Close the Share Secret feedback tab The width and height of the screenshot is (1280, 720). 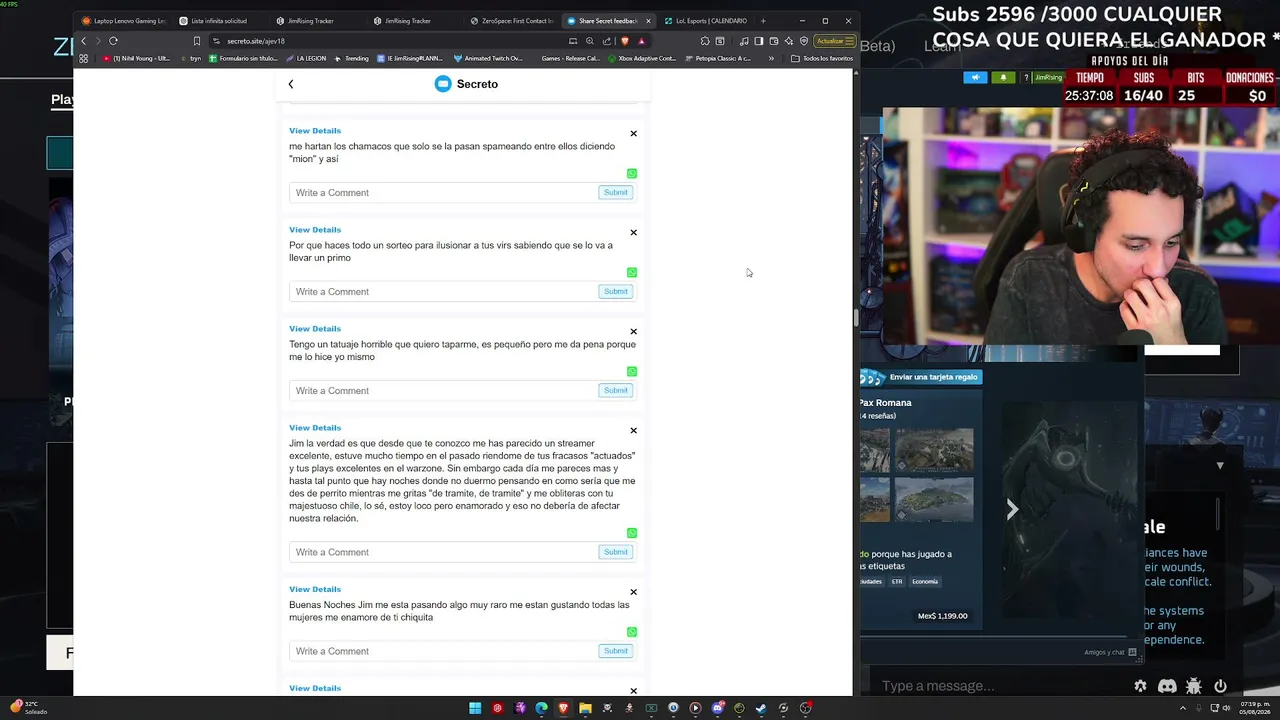pos(648,21)
